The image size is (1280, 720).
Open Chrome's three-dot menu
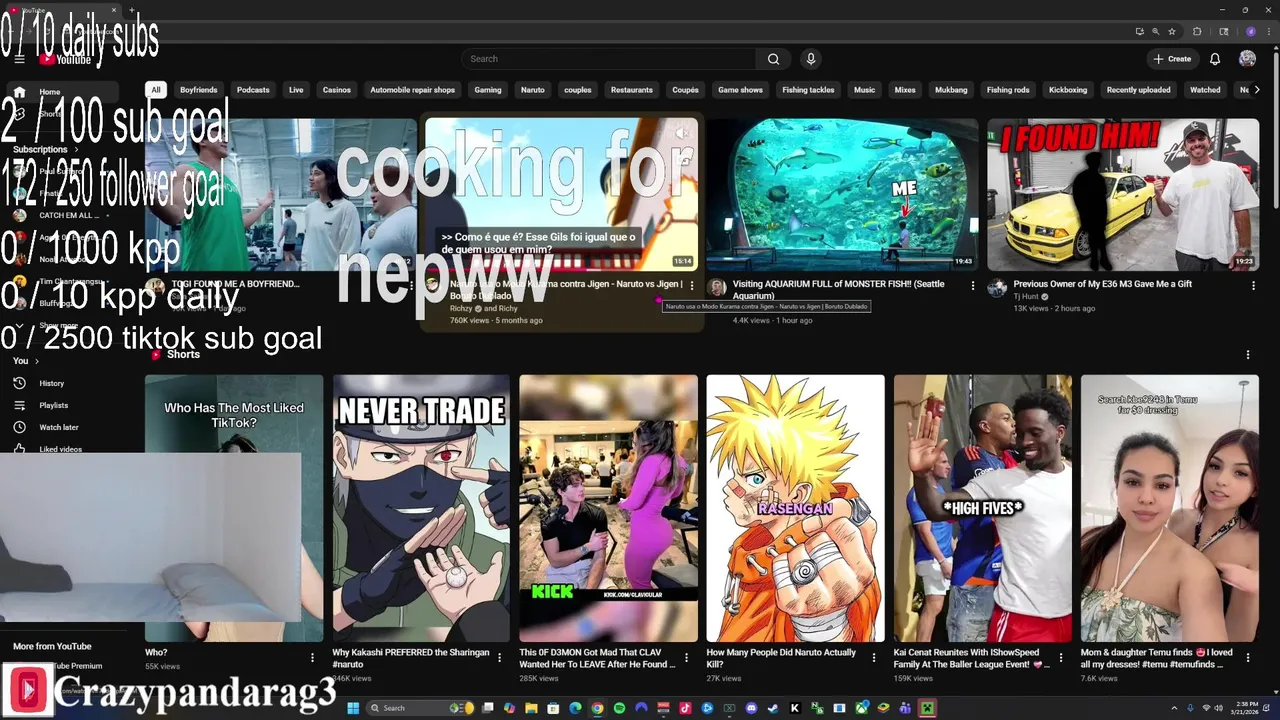click(x=1269, y=31)
